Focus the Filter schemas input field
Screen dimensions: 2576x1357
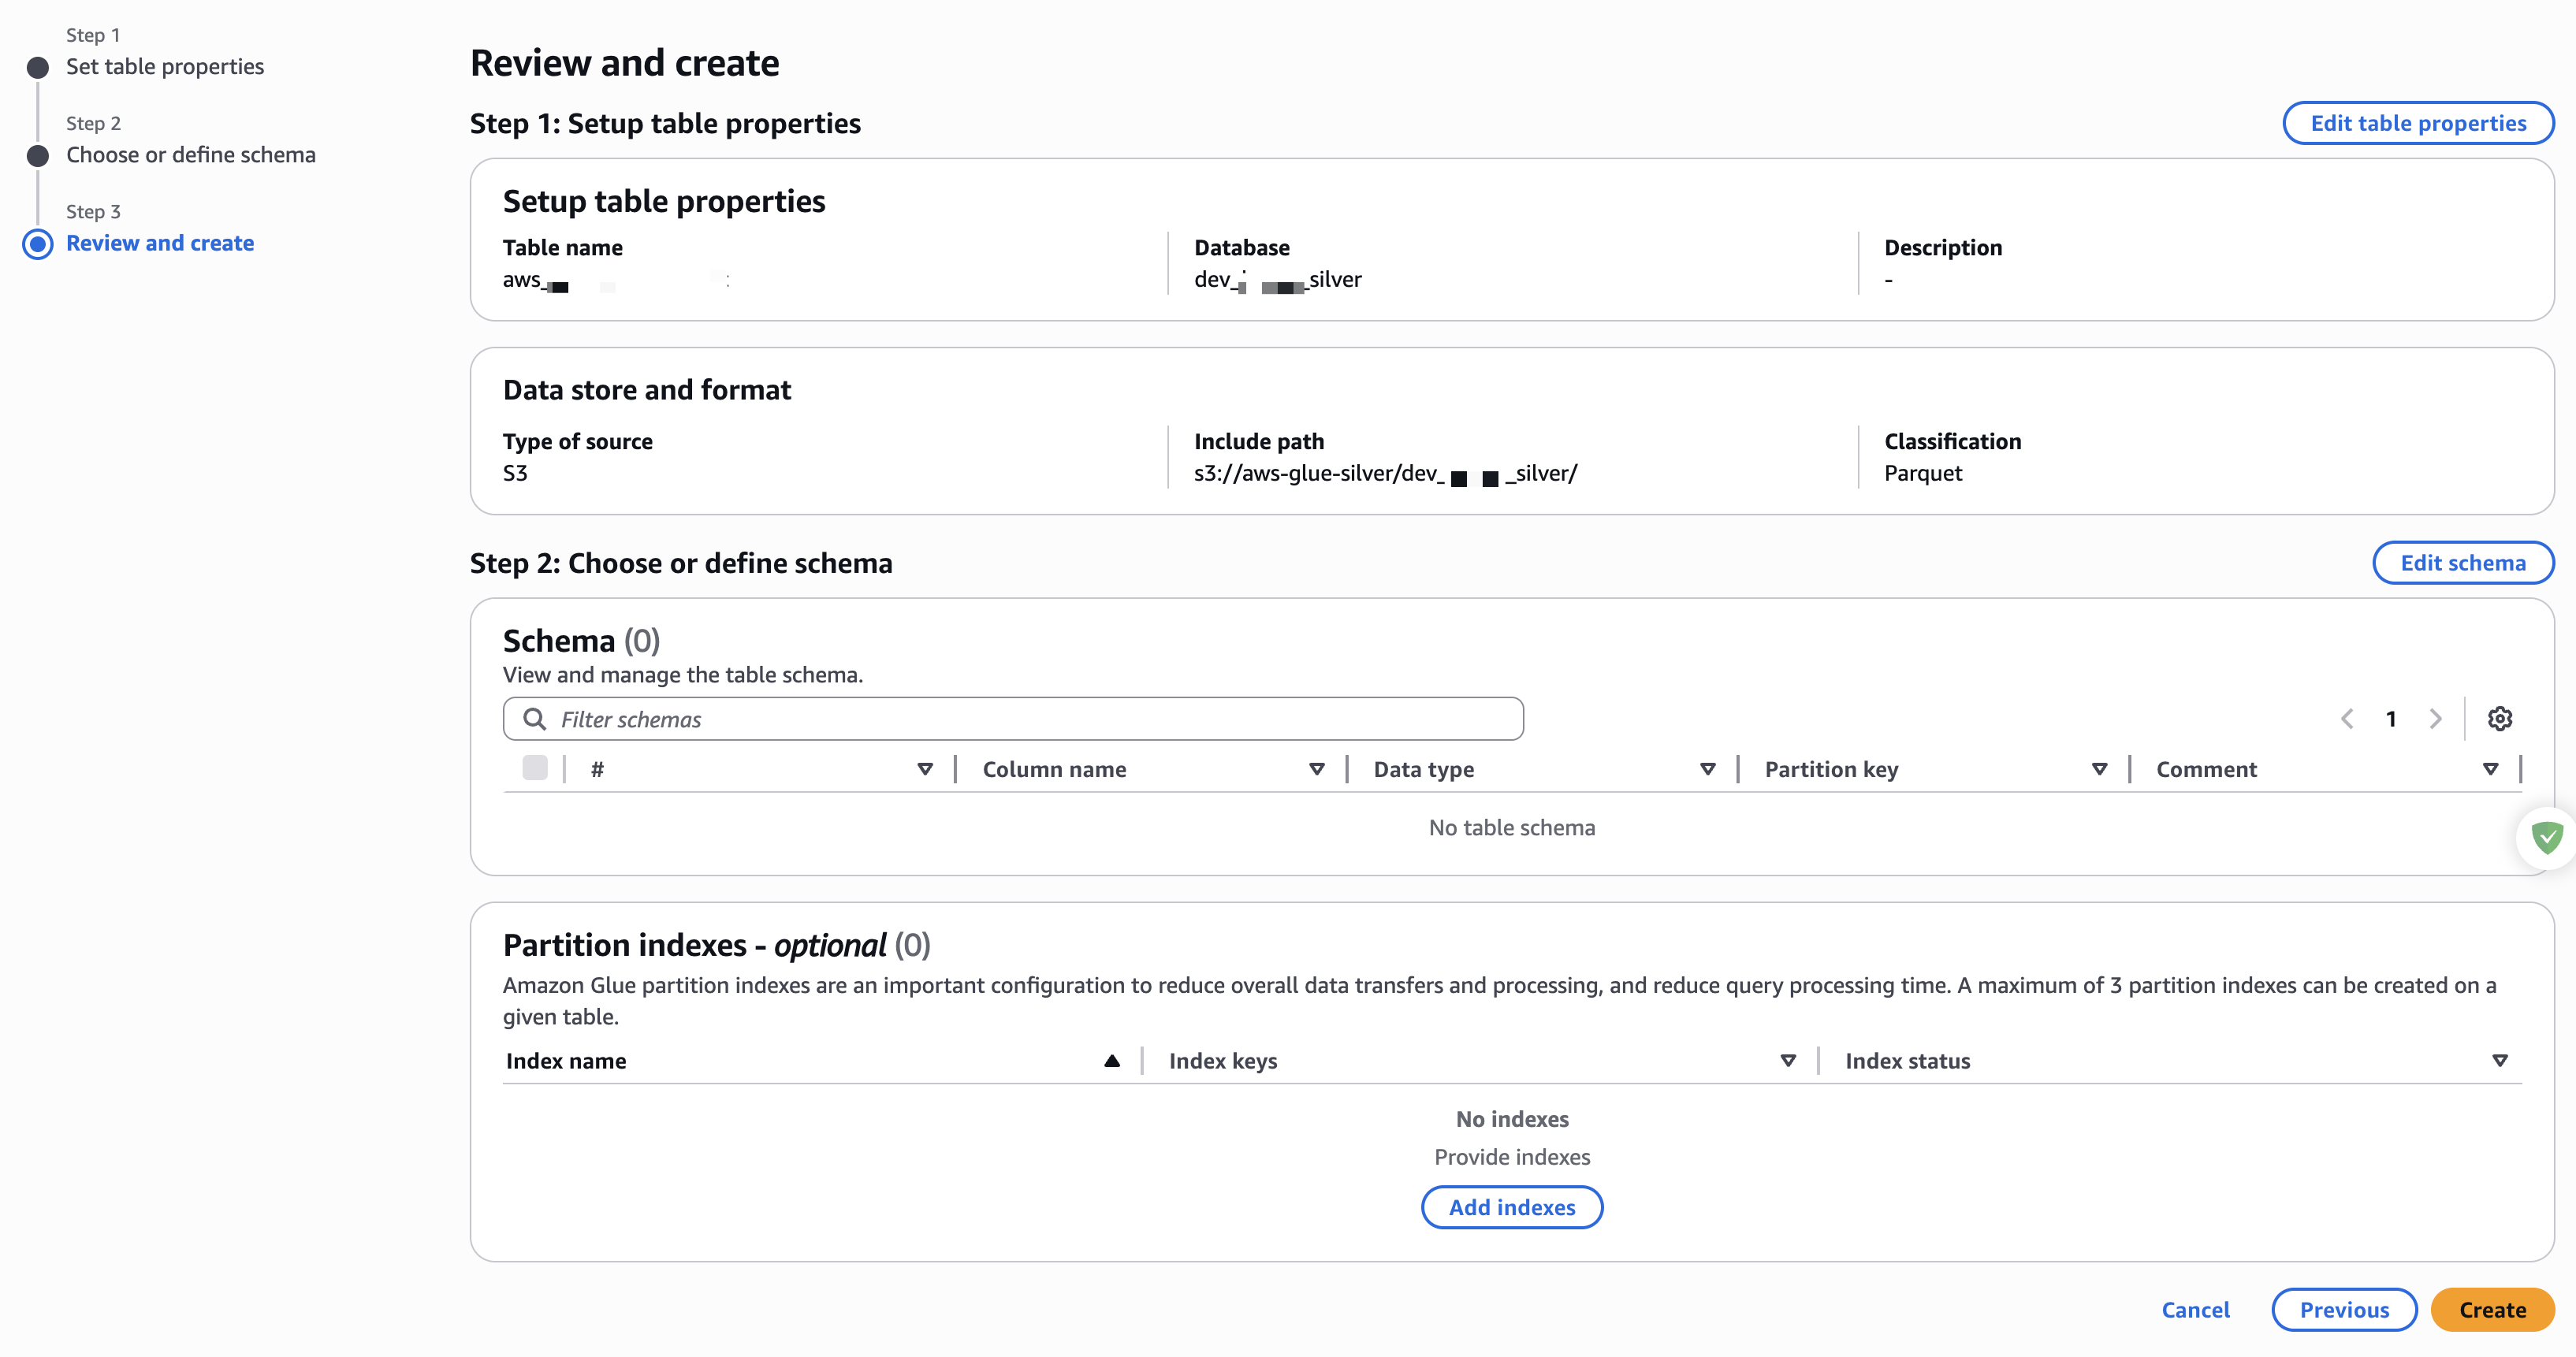[1030, 719]
